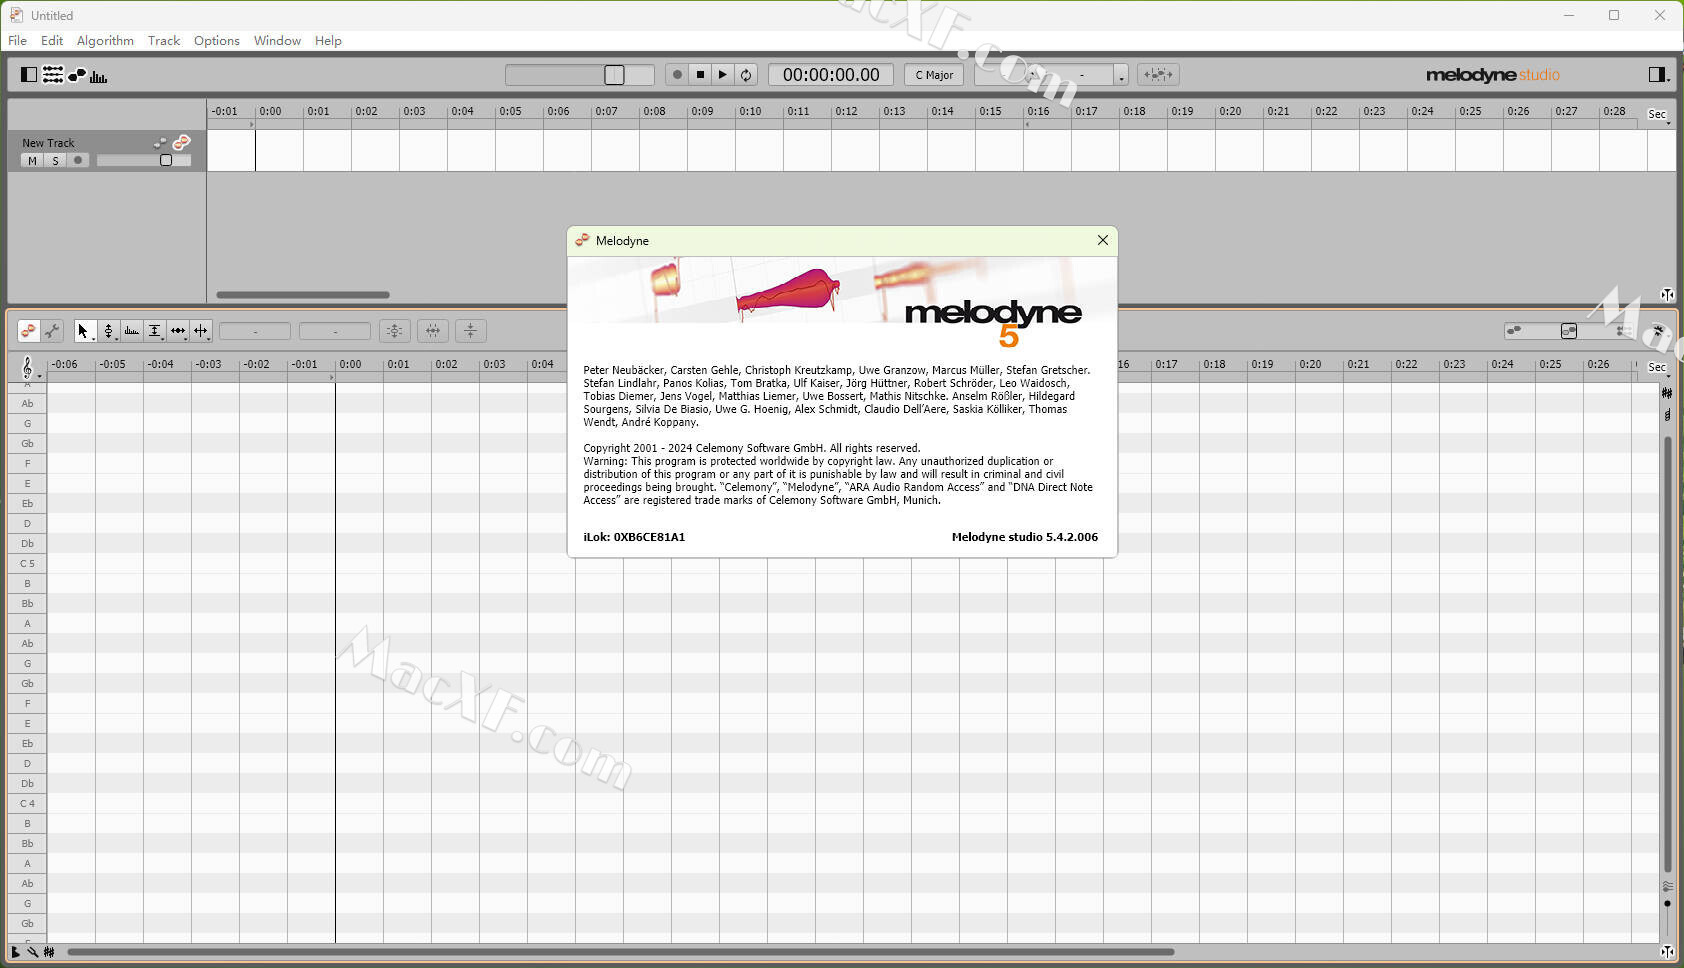Click the note editor vertical scrollbar
The width and height of the screenshot is (1684, 968).
click(x=1667, y=655)
